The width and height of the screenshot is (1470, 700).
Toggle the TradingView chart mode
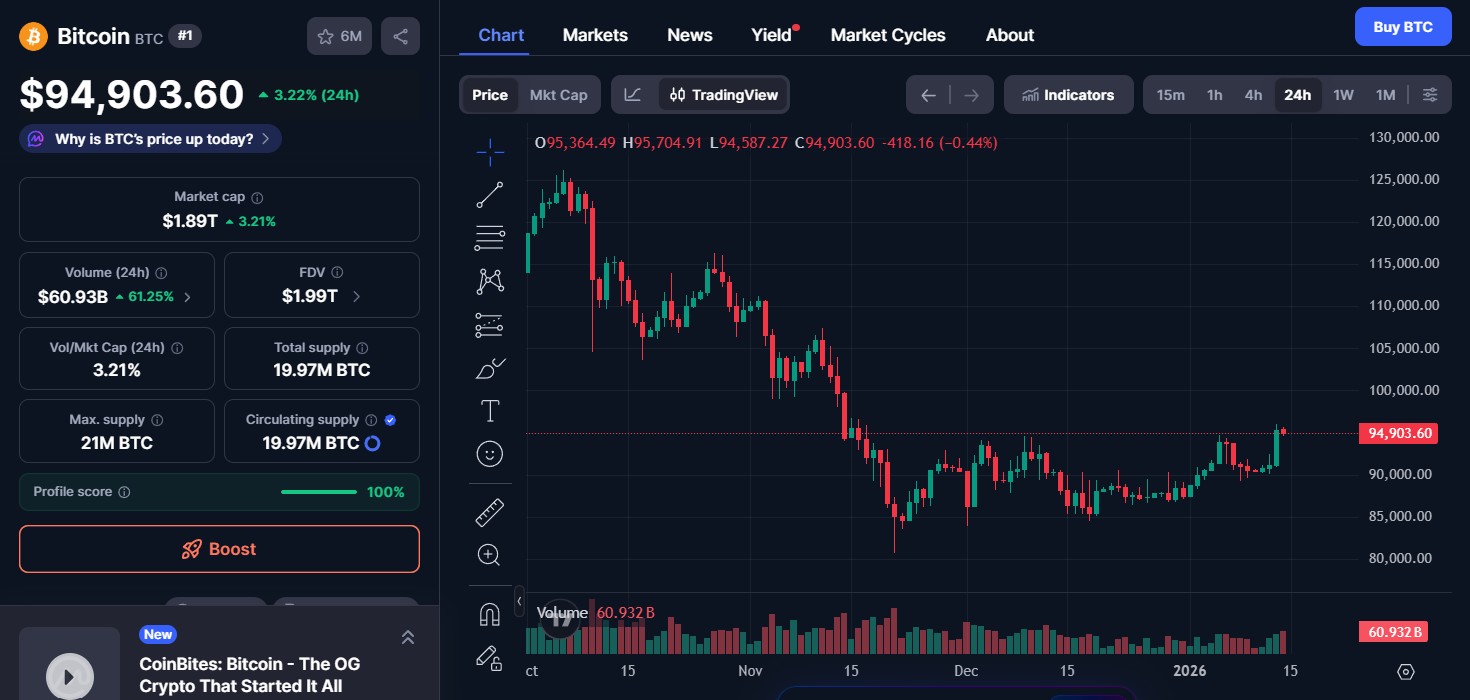(x=722, y=94)
